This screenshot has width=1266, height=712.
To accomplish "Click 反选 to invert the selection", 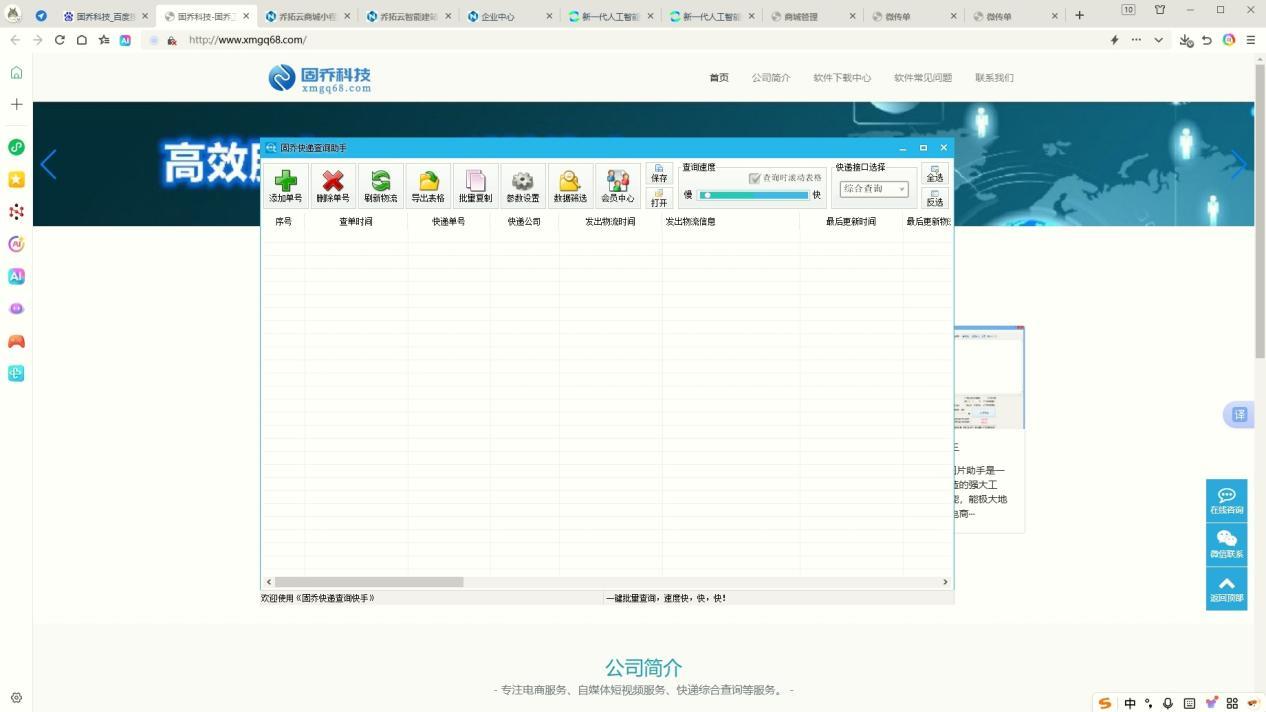I will [934, 198].
